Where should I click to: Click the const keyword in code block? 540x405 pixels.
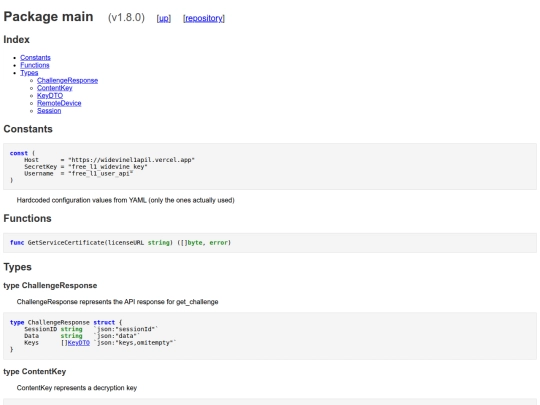point(19,153)
